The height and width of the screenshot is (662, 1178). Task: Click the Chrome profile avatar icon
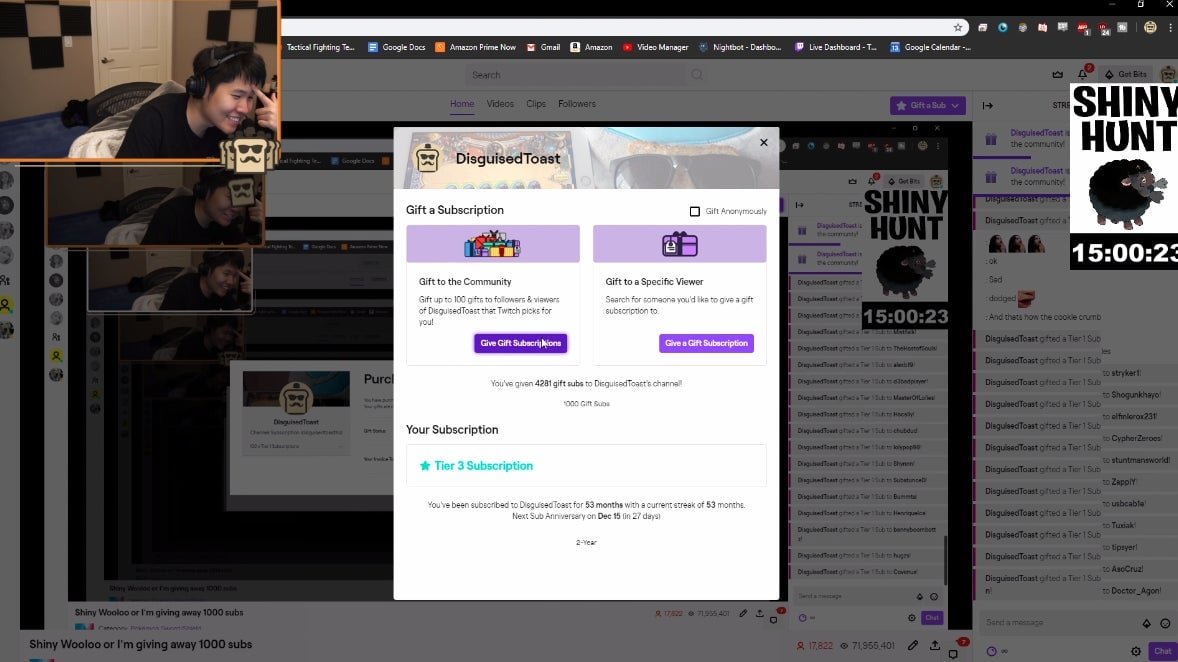pos(1150,28)
